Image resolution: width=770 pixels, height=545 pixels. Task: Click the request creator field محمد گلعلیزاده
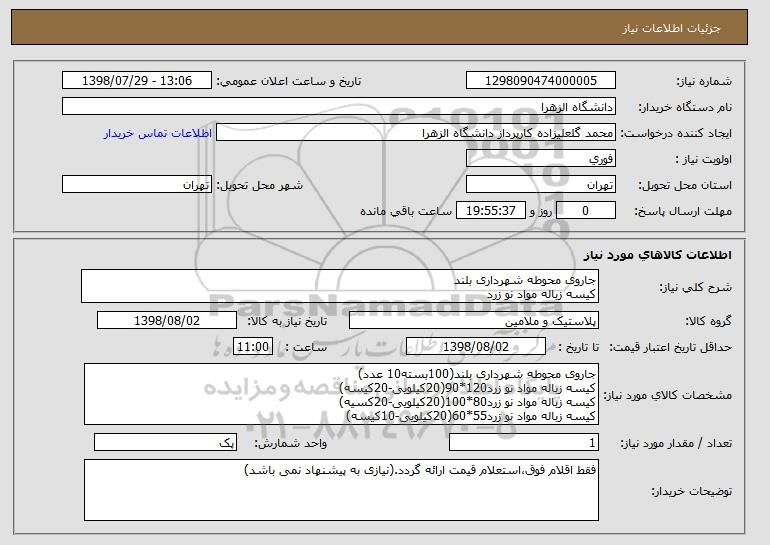[x=415, y=133]
